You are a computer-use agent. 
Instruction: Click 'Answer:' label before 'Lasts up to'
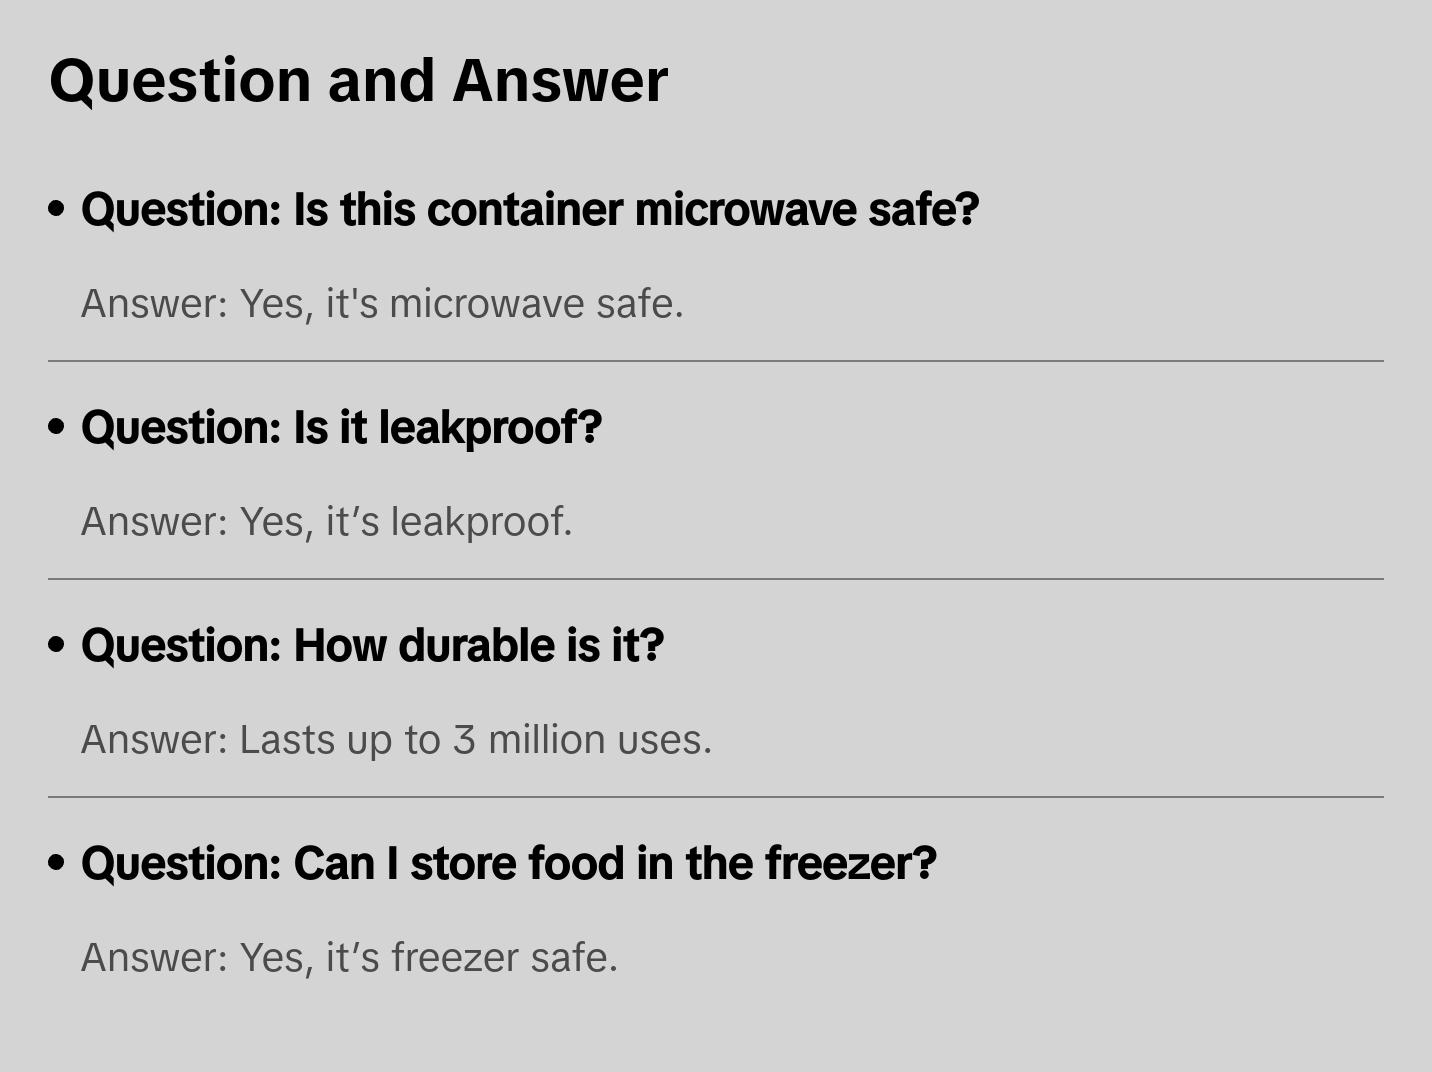[x=155, y=740]
